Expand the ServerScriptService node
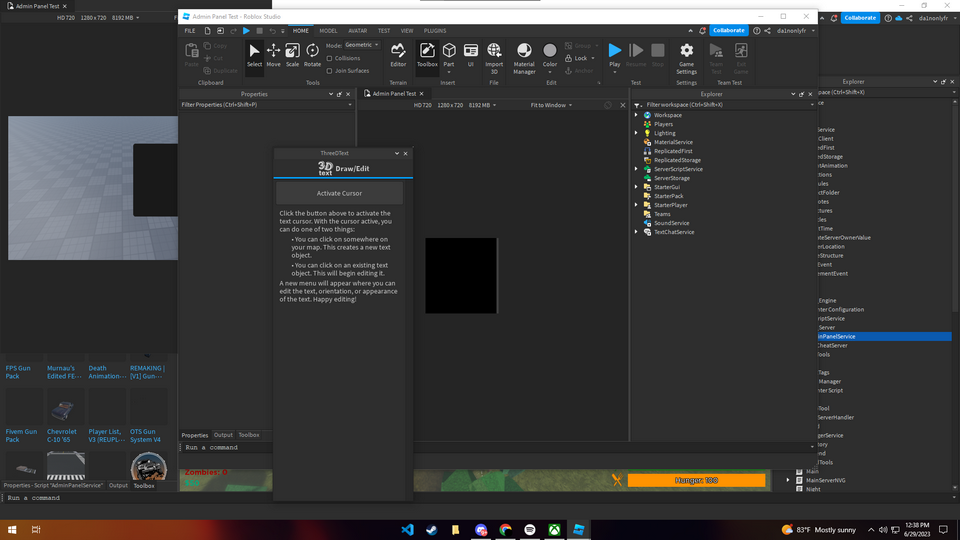Screen dimensions: 960x540 click(x=636, y=169)
